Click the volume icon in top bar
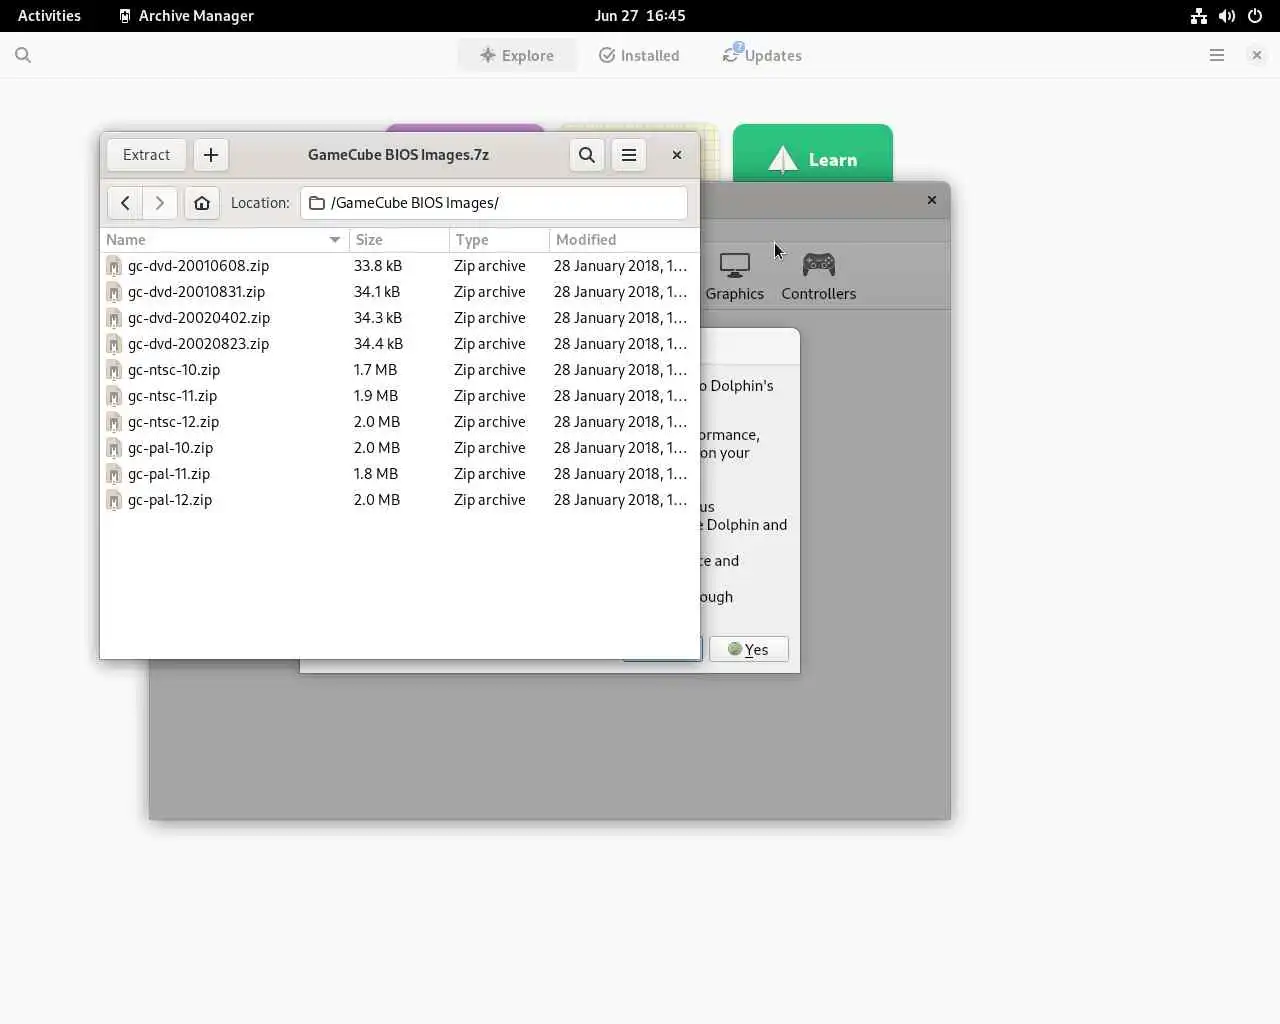The width and height of the screenshot is (1280, 1024). coord(1227,16)
